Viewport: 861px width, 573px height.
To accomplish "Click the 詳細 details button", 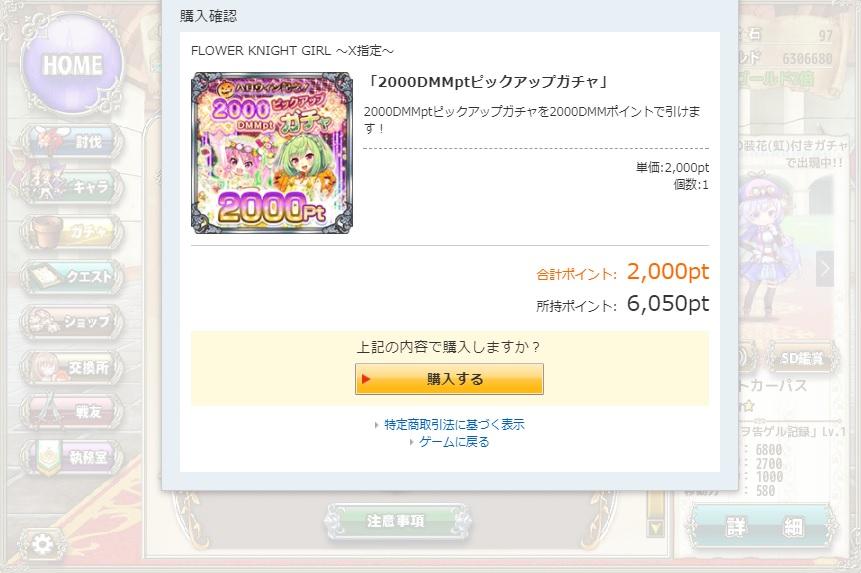I will tap(764, 527).
